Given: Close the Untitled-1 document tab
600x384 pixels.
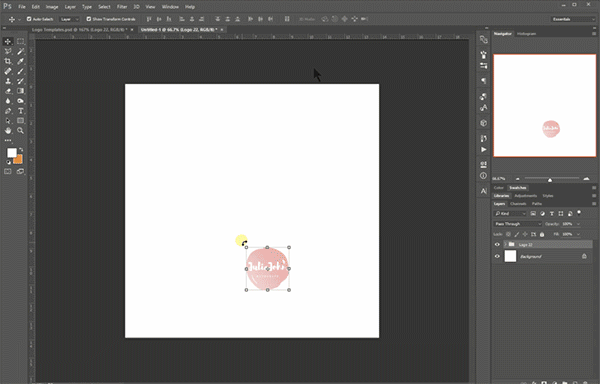Looking at the screenshot, I should click(222, 29).
